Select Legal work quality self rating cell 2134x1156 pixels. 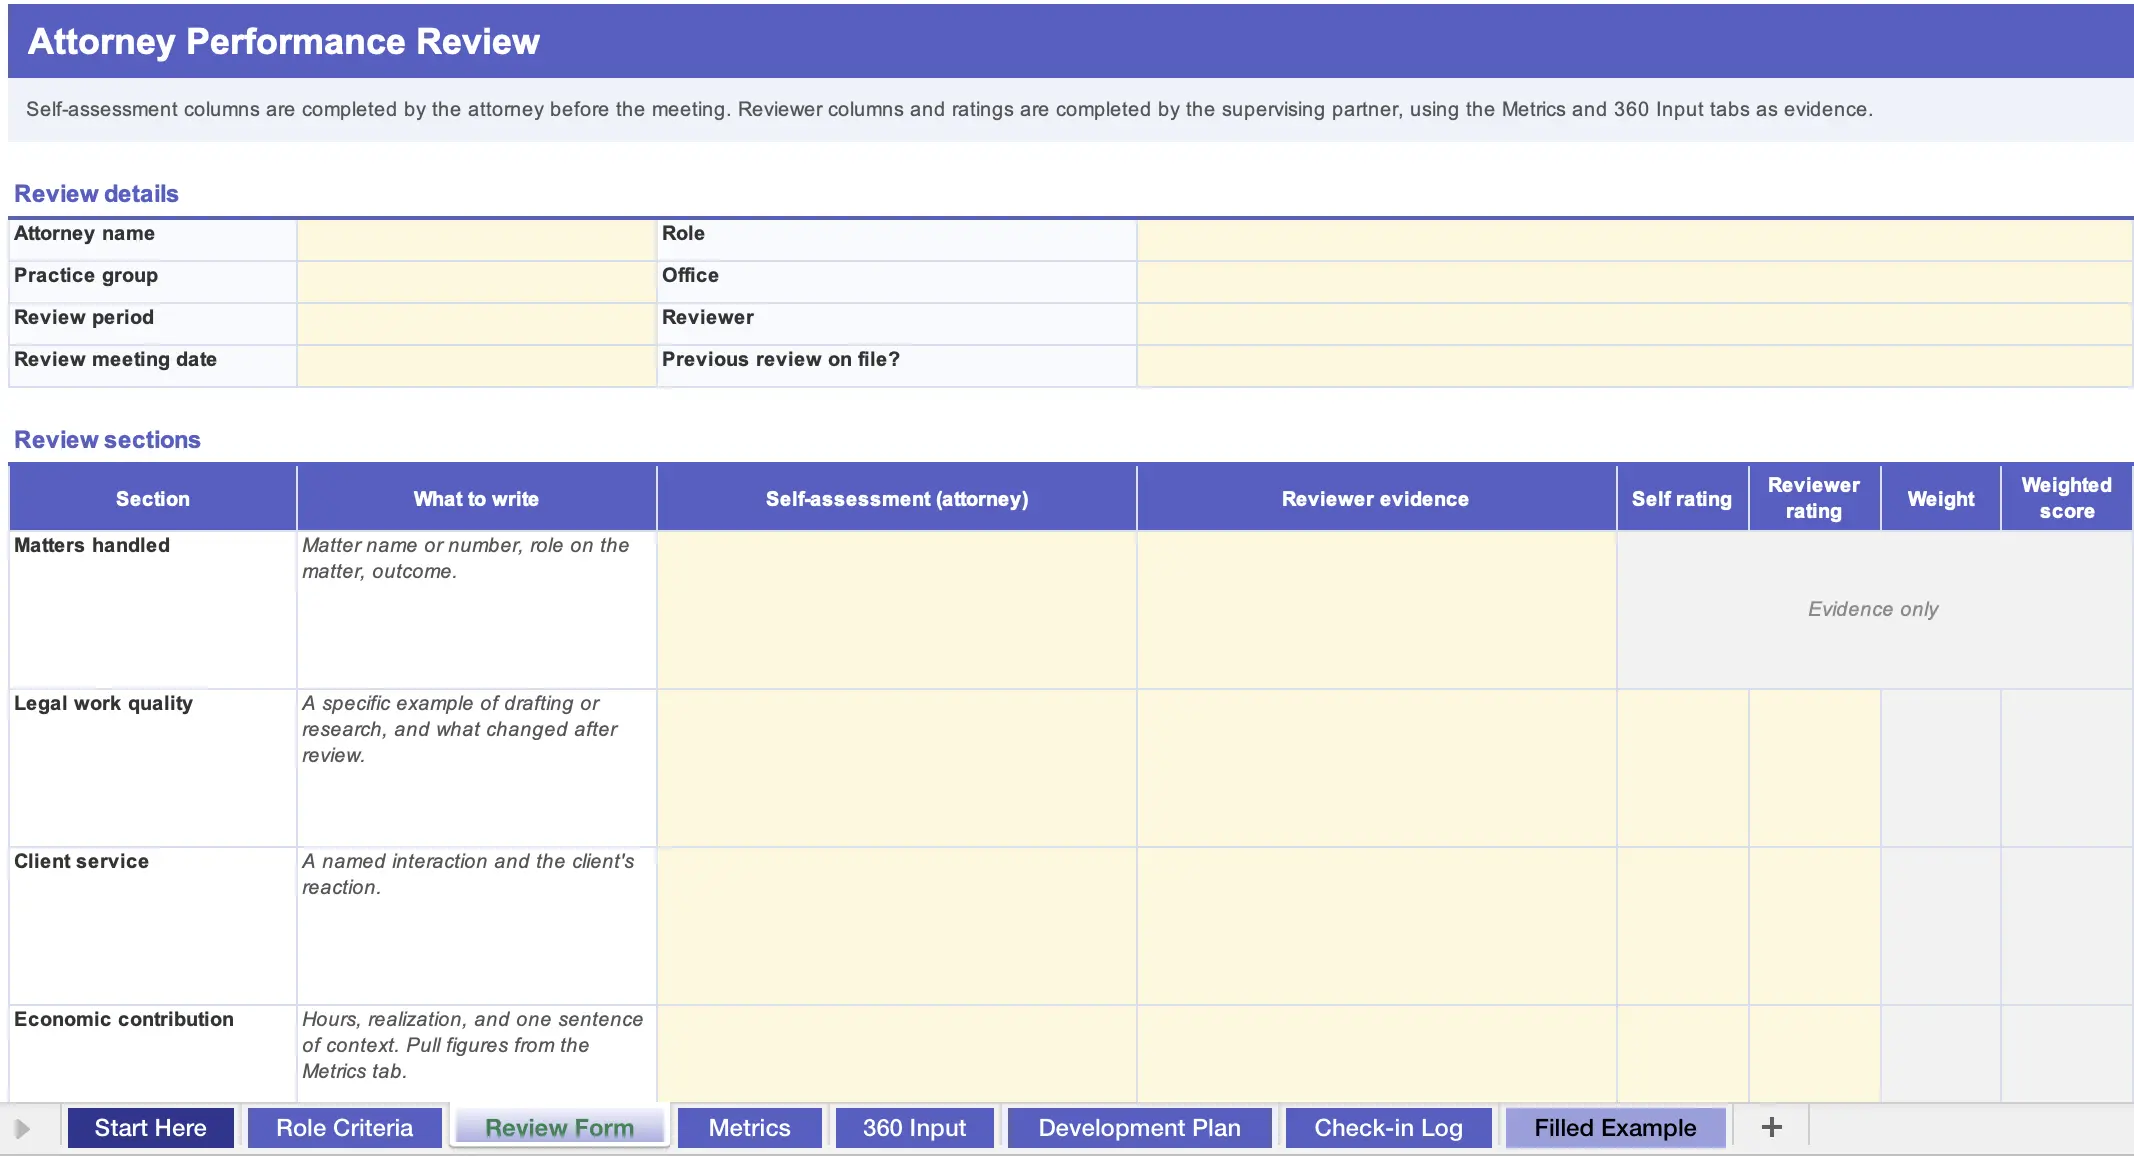pos(1683,768)
